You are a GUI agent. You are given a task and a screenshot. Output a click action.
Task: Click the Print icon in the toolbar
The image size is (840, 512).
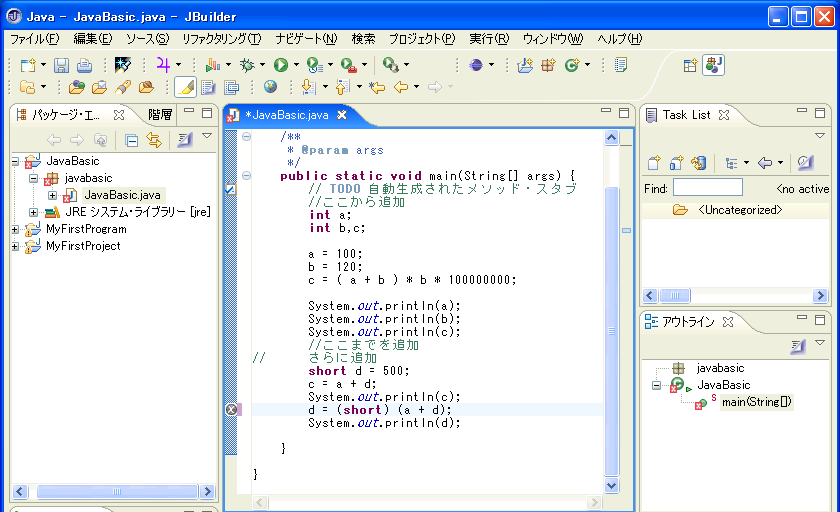click(84, 65)
